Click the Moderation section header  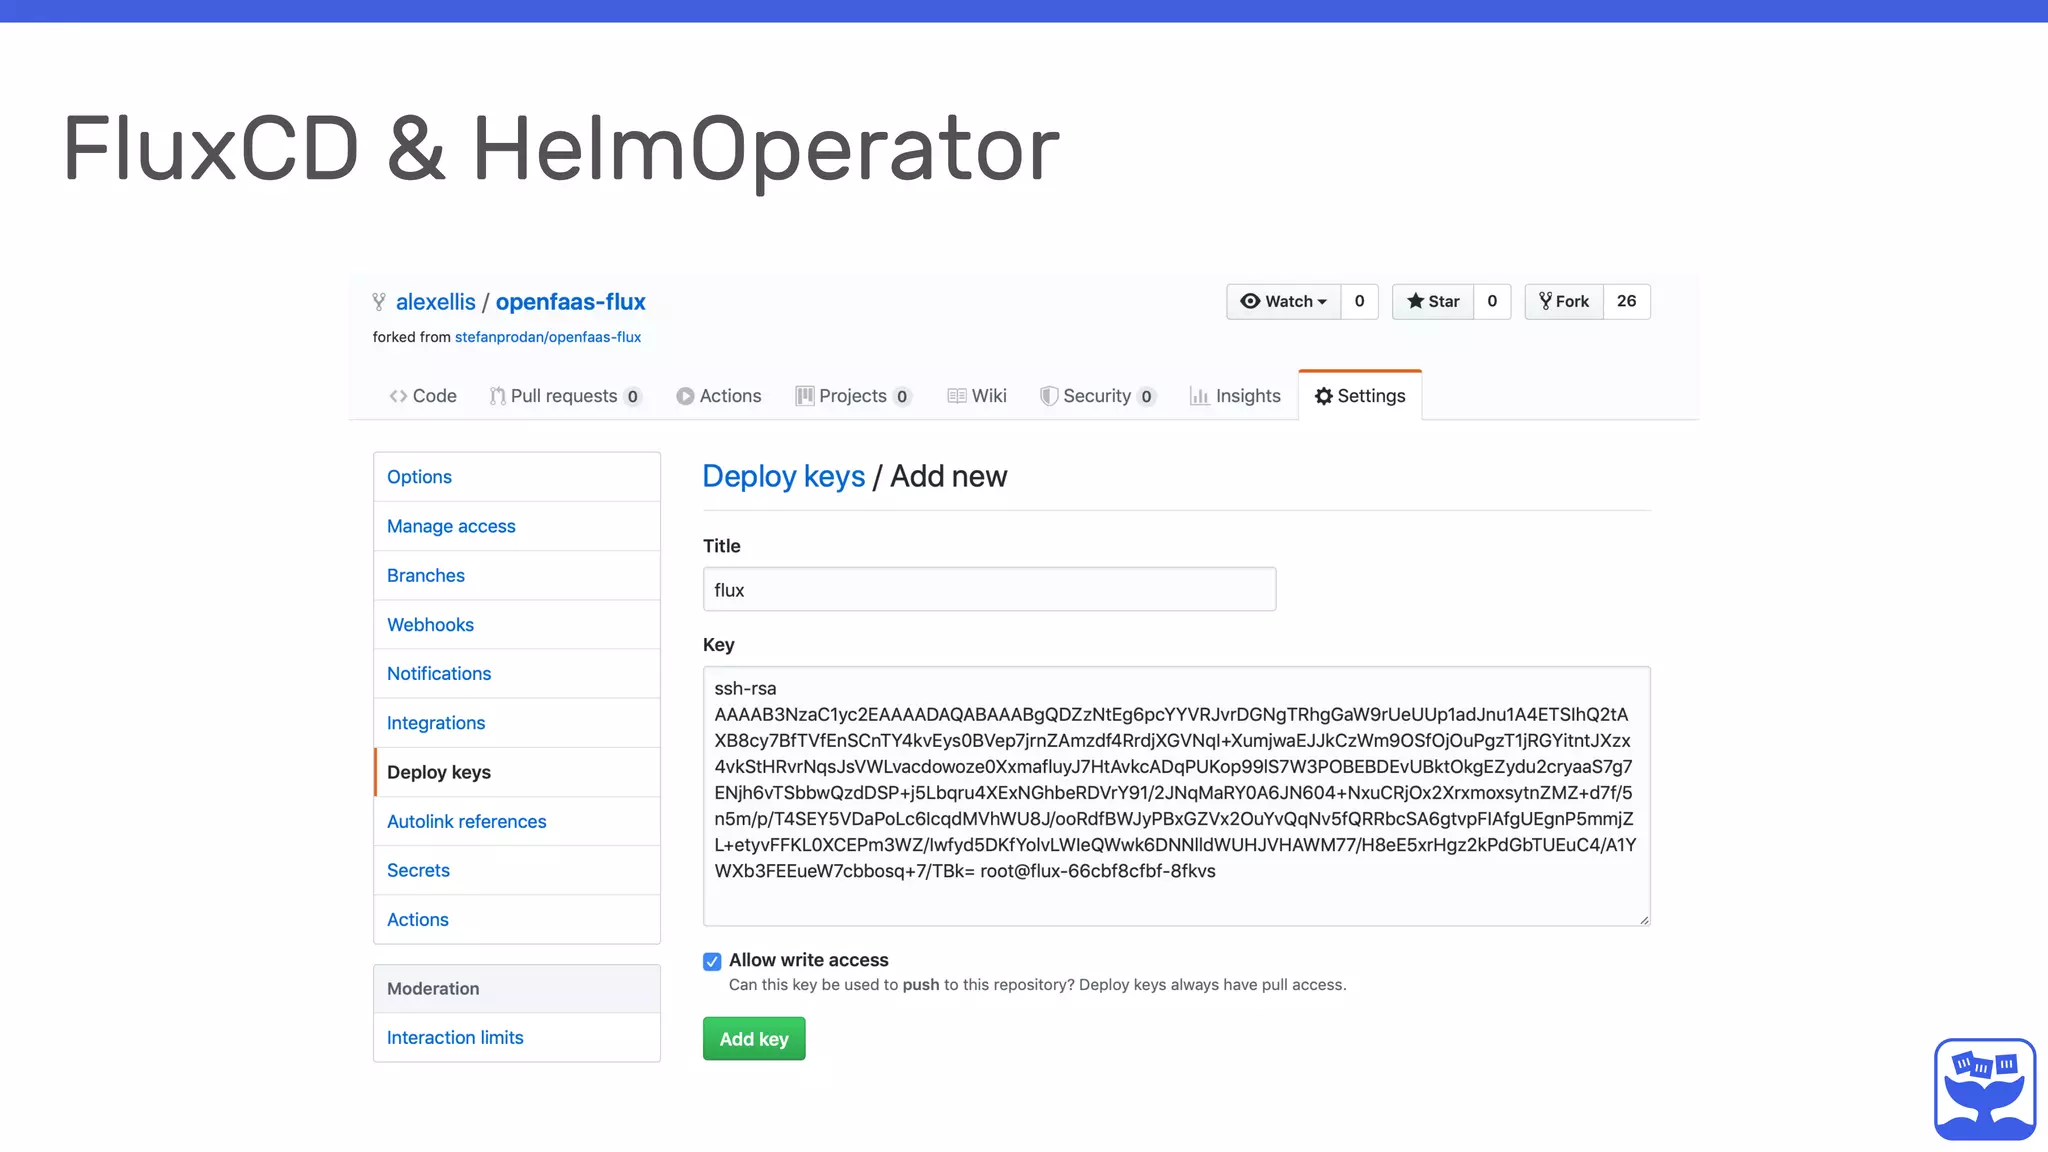517,988
